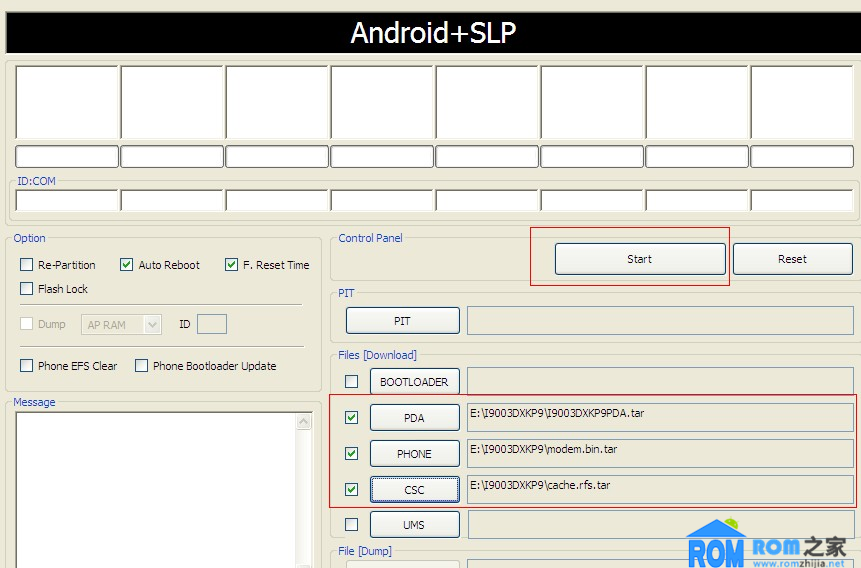Image resolution: width=861 pixels, height=568 pixels.
Task: Browse for the PDA file
Action: (414, 418)
